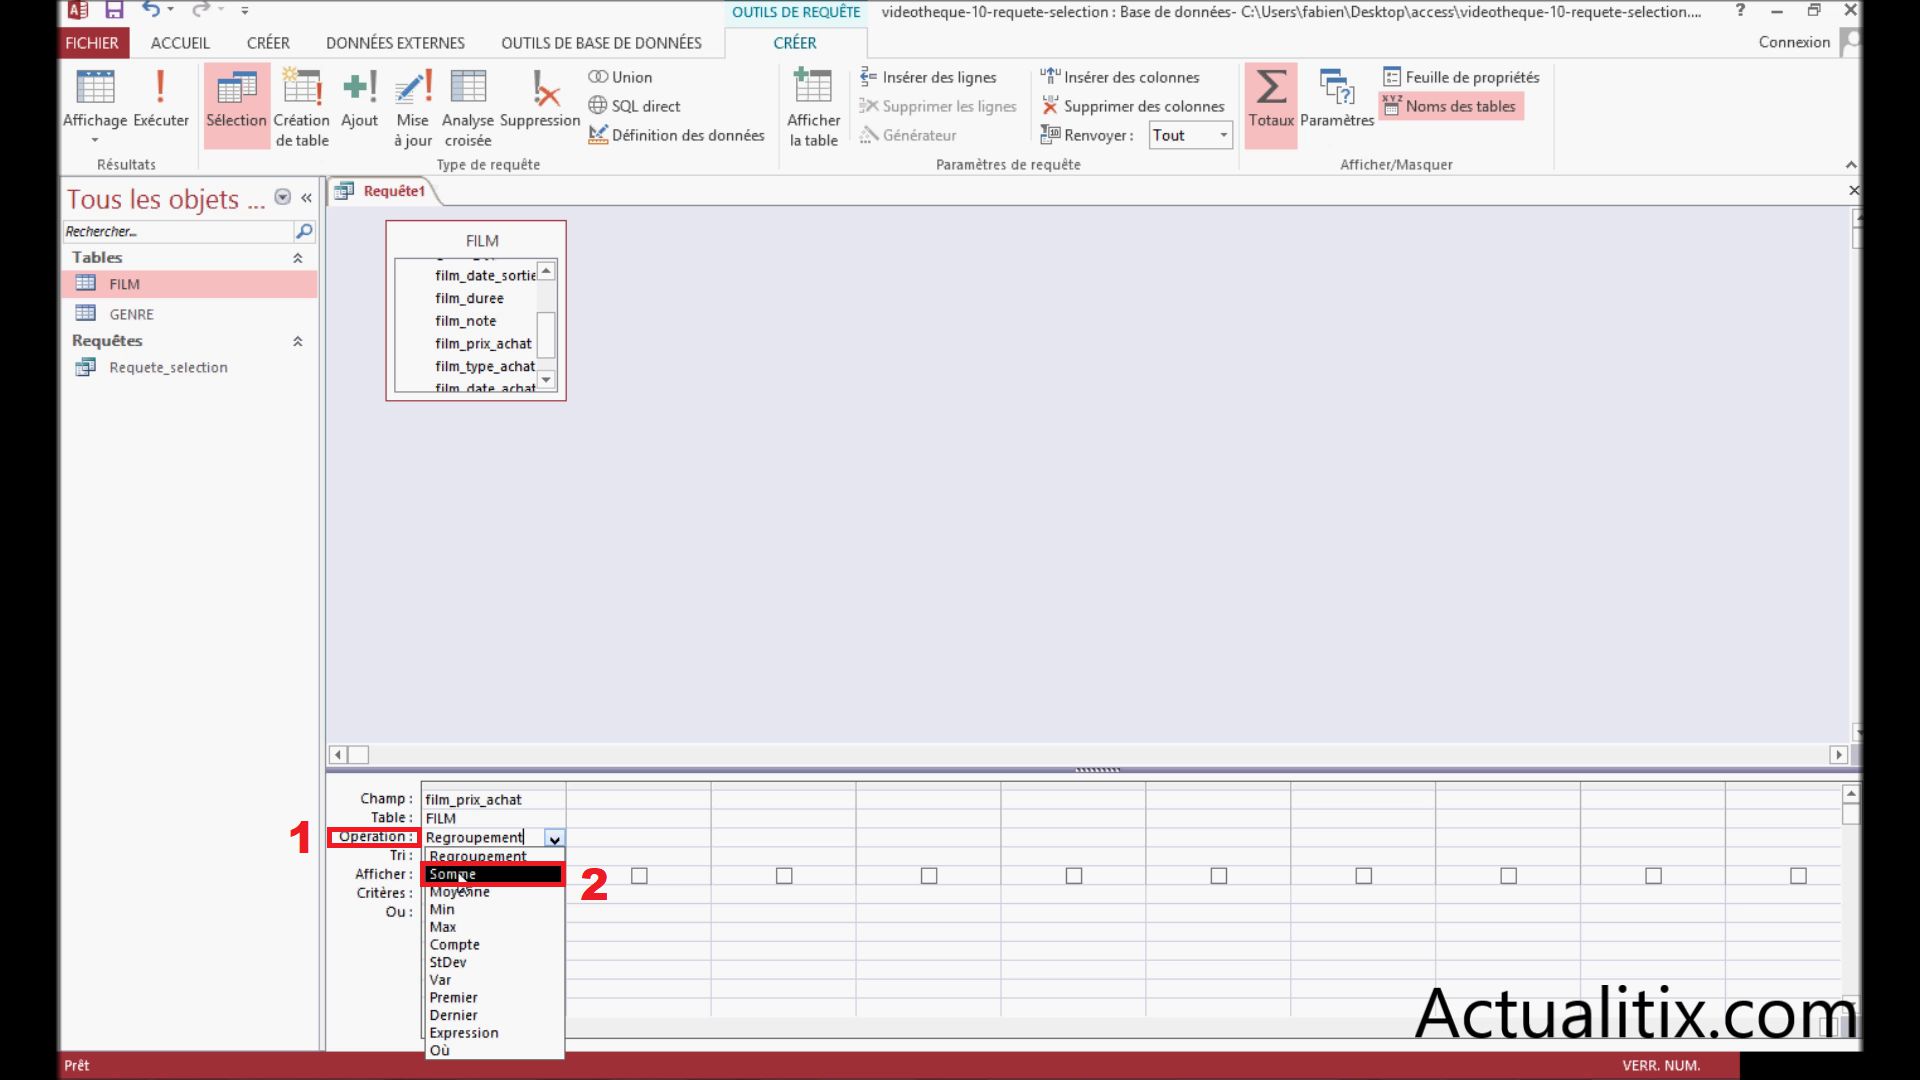1920x1080 pixels.
Task: Pick StDev in the operation list
Action: point(494,962)
